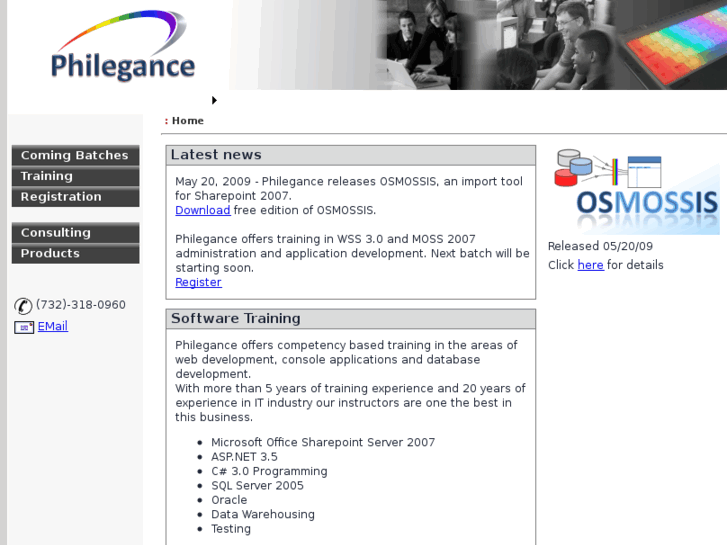
Task: Open the Registration menu item
Action: pyautogui.click(x=76, y=197)
